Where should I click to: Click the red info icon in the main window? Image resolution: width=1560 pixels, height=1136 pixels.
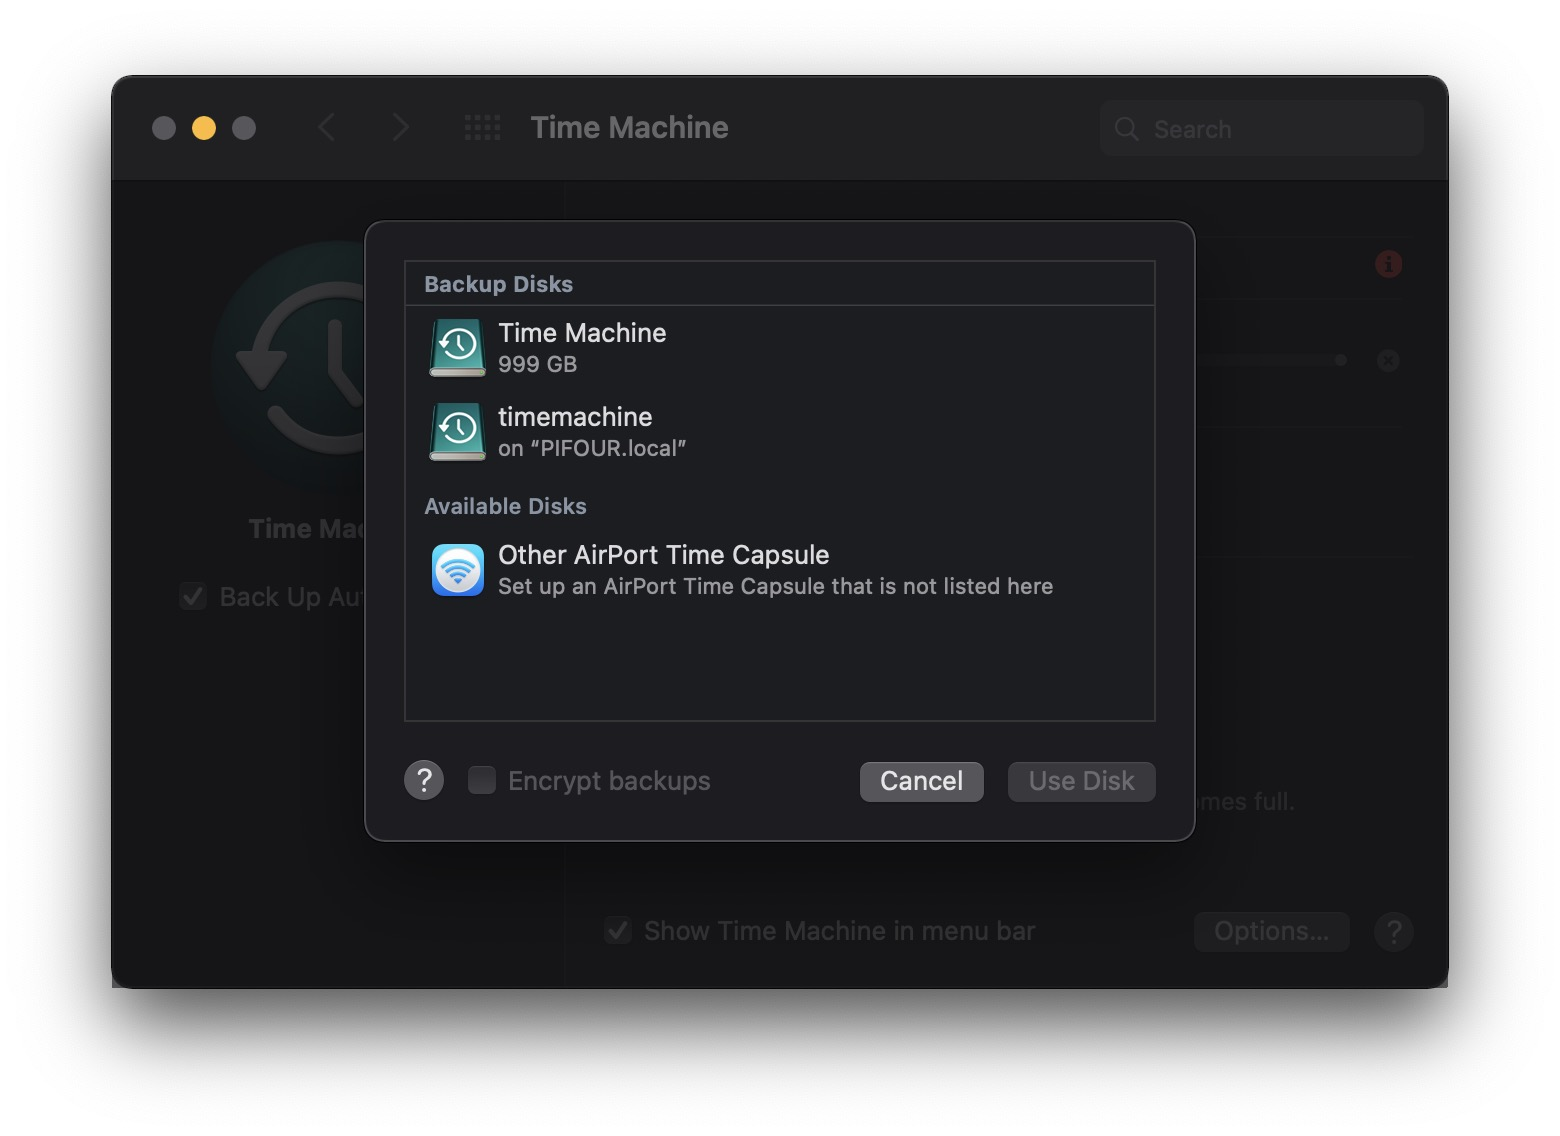point(1388,264)
